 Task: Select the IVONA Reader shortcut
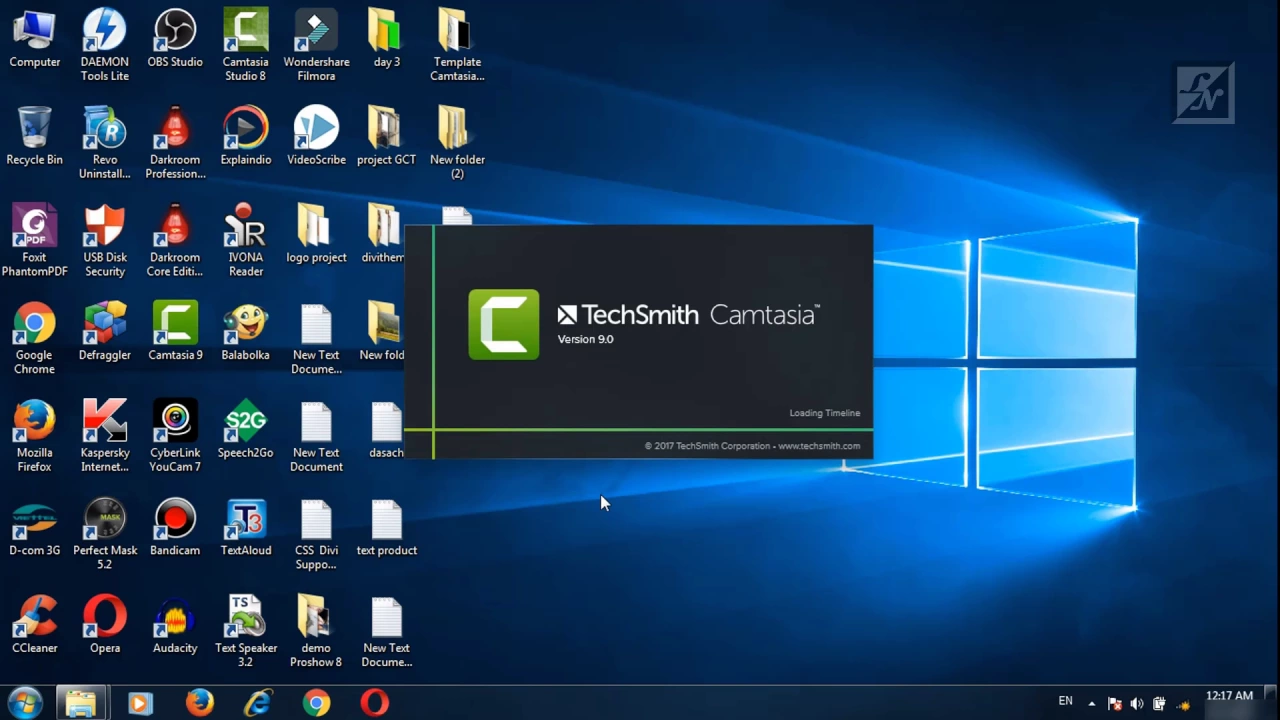pyautogui.click(x=246, y=241)
